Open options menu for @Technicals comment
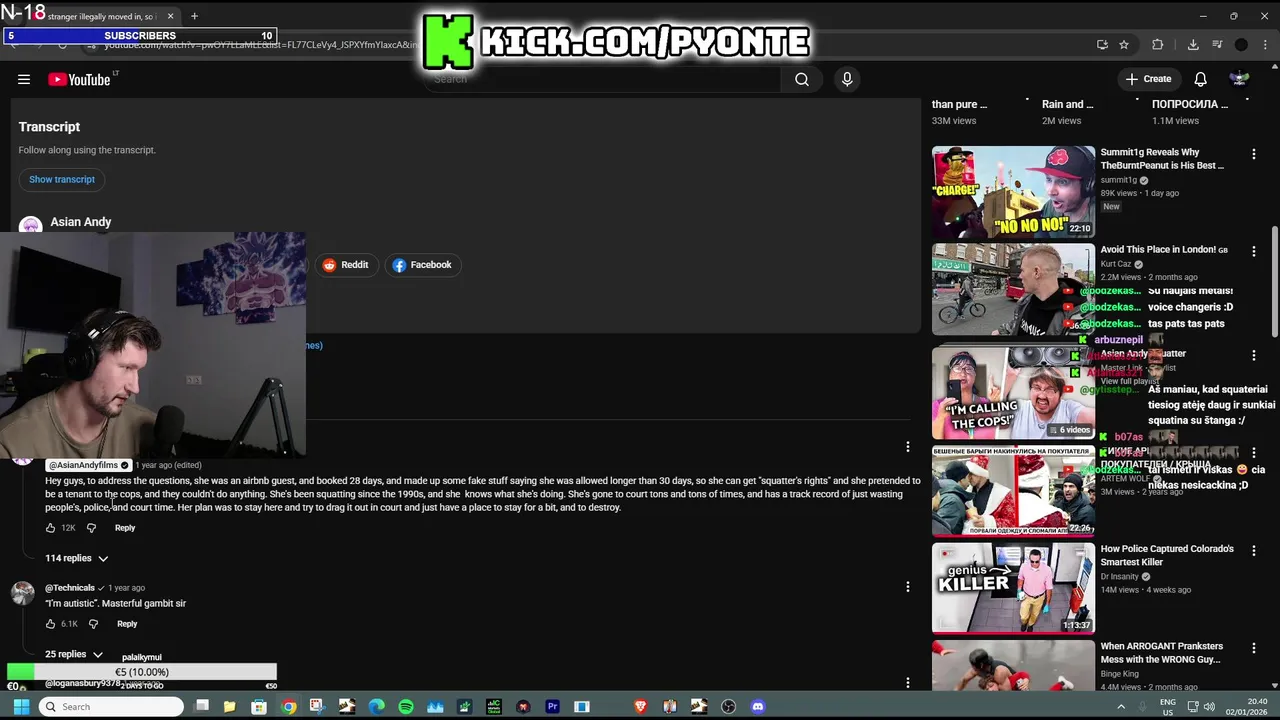 [908, 587]
